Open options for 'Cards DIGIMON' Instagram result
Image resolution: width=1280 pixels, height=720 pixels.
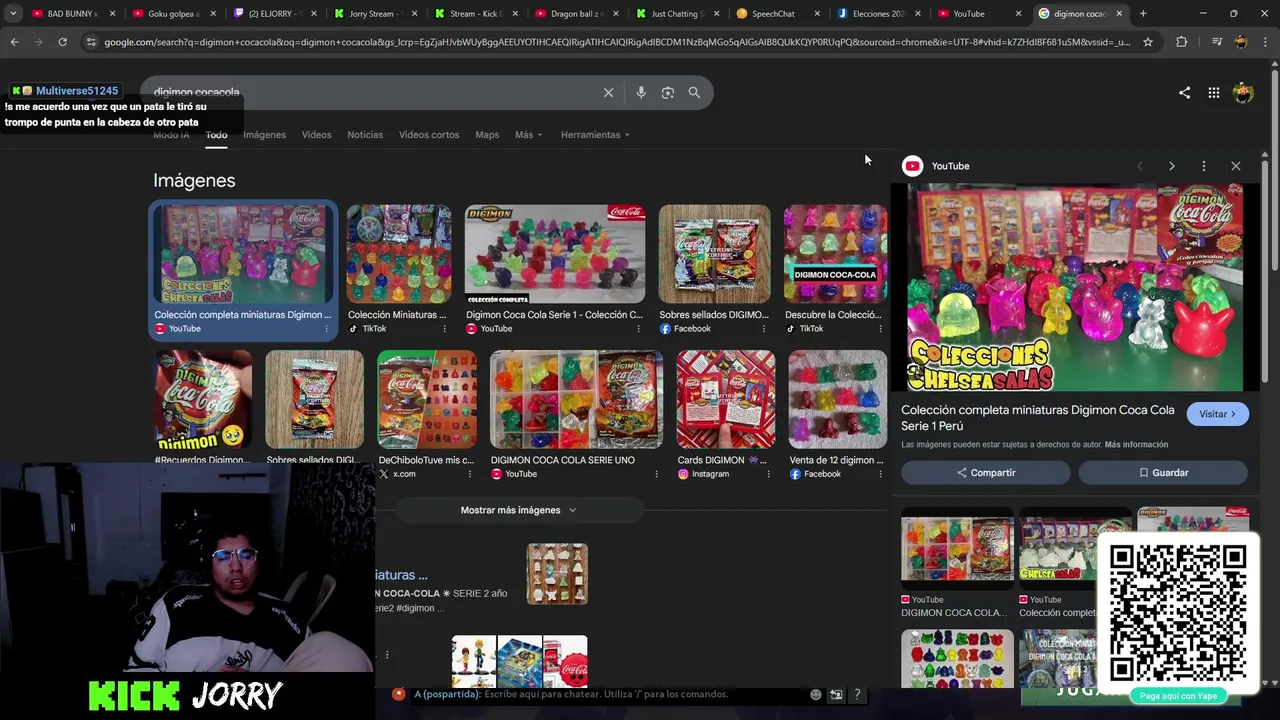[x=770, y=474]
